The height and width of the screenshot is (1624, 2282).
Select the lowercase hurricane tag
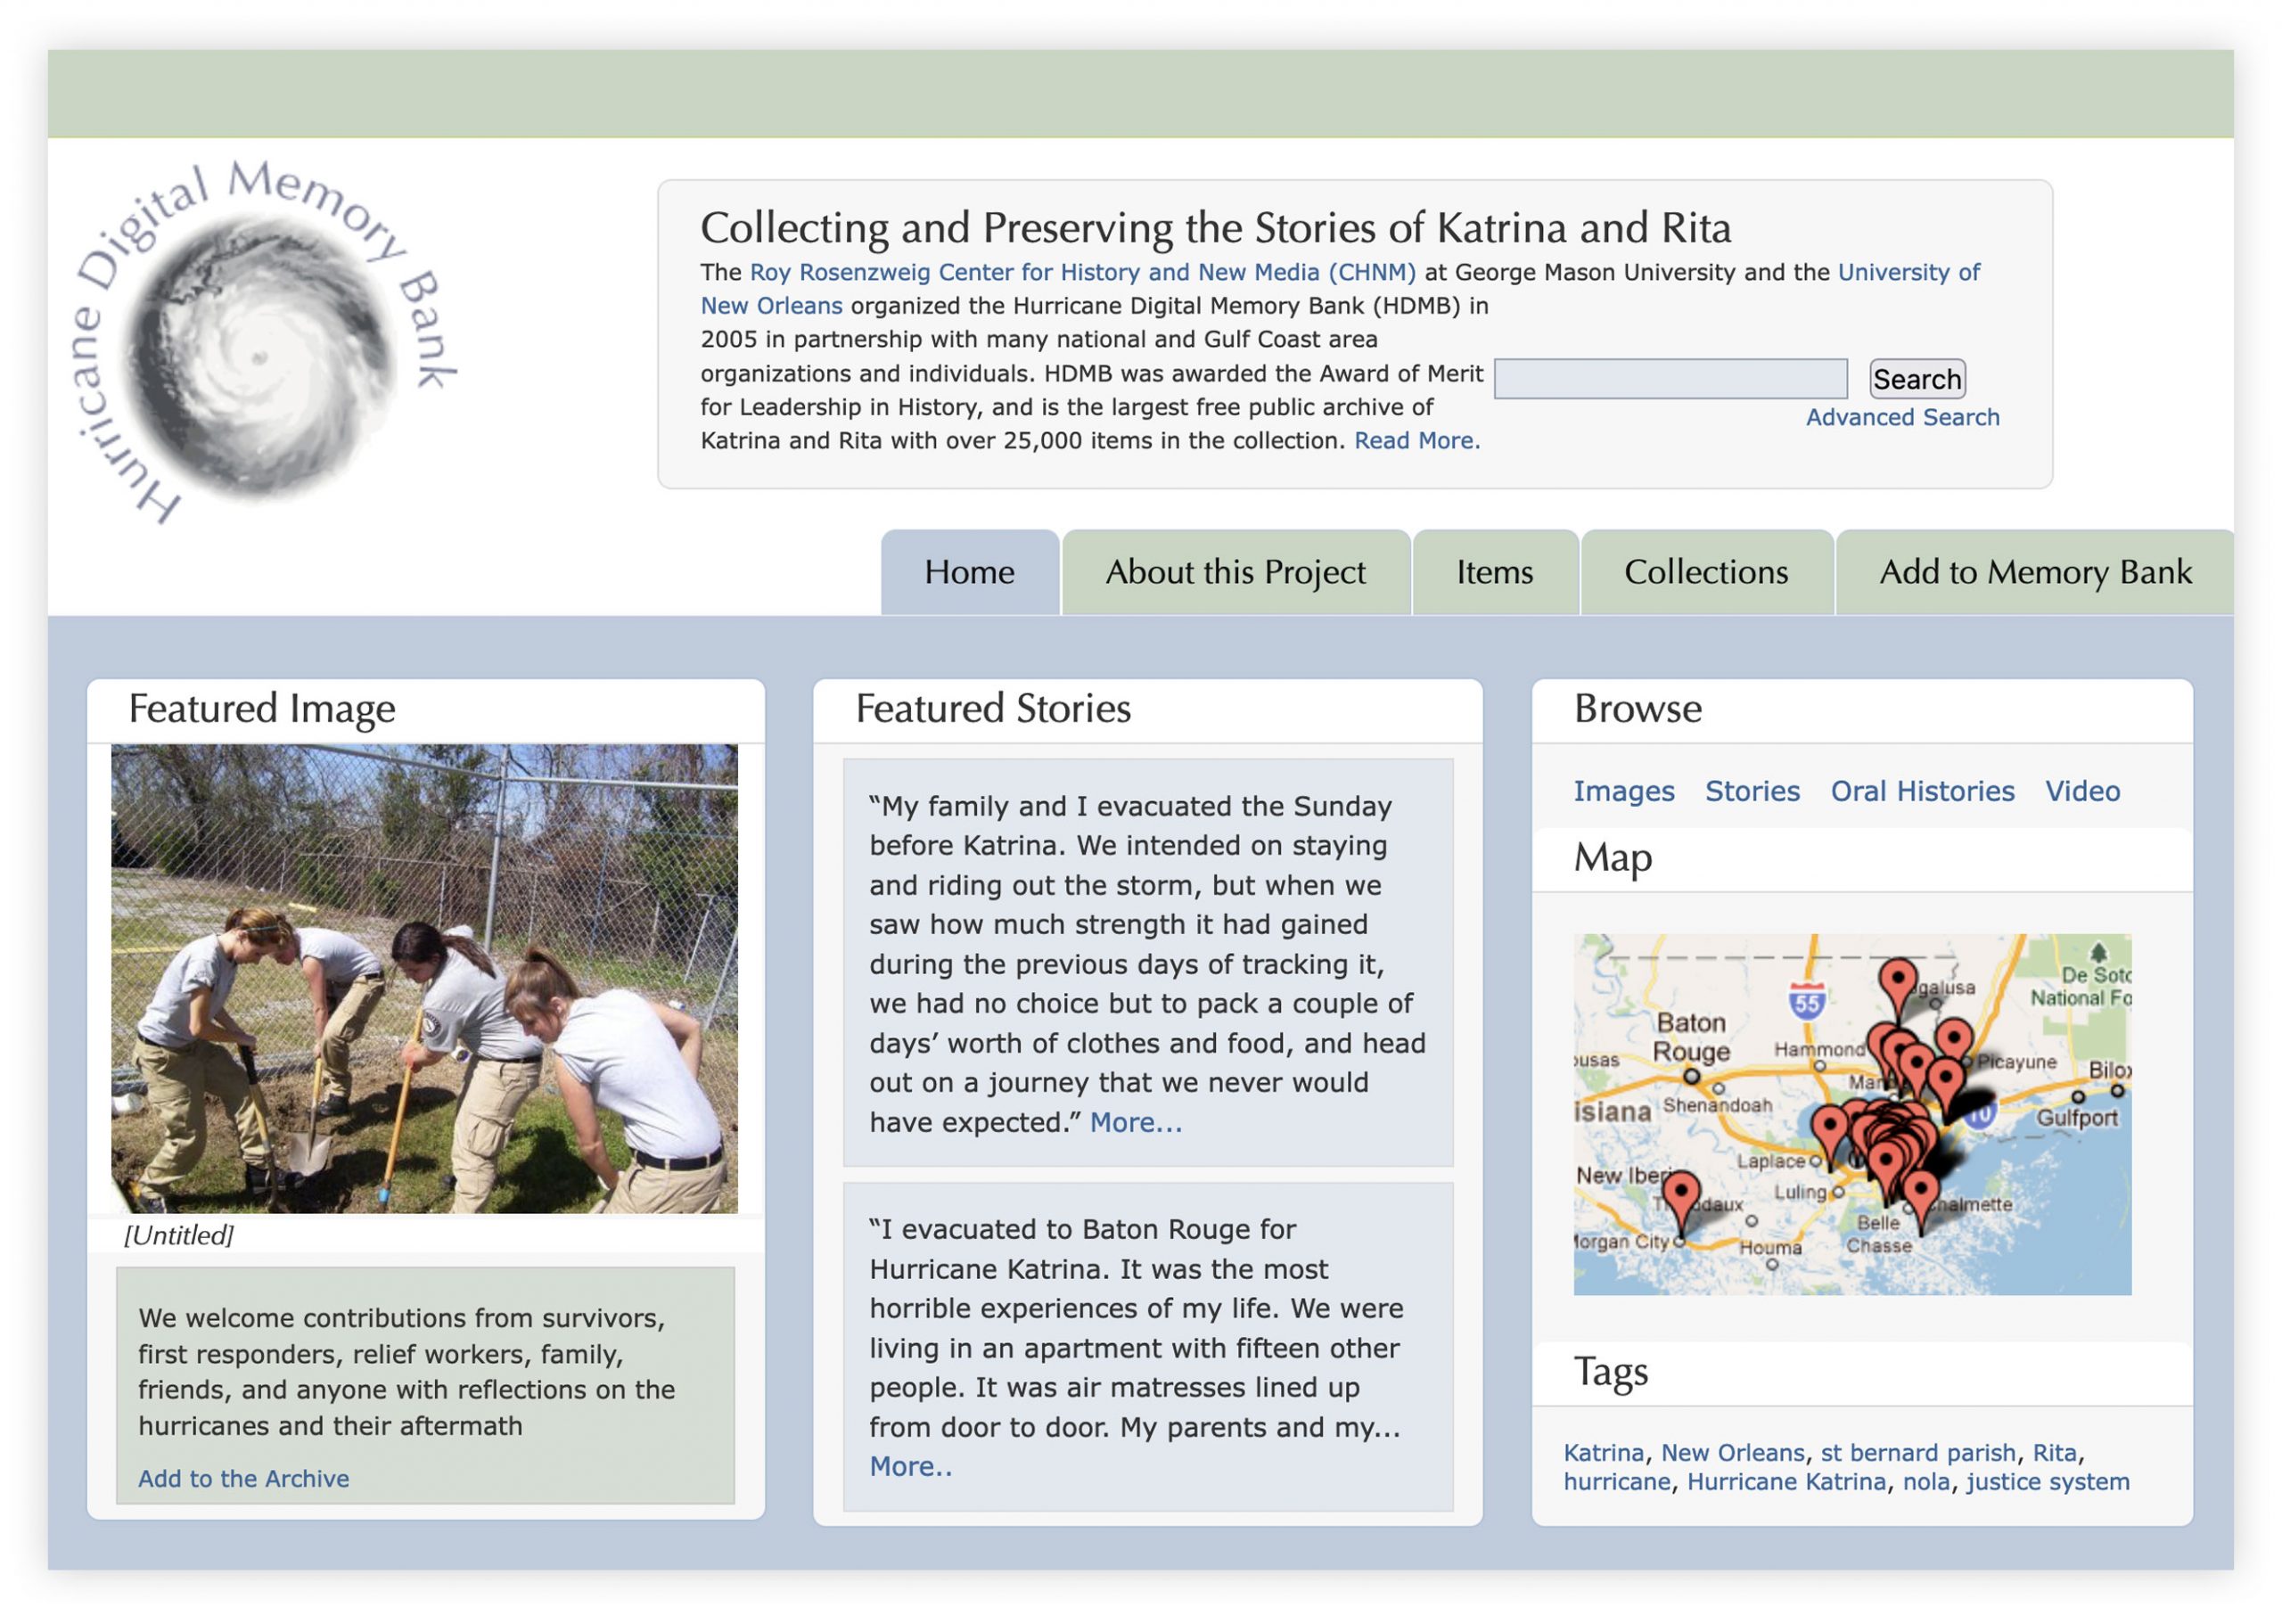coord(1616,1481)
